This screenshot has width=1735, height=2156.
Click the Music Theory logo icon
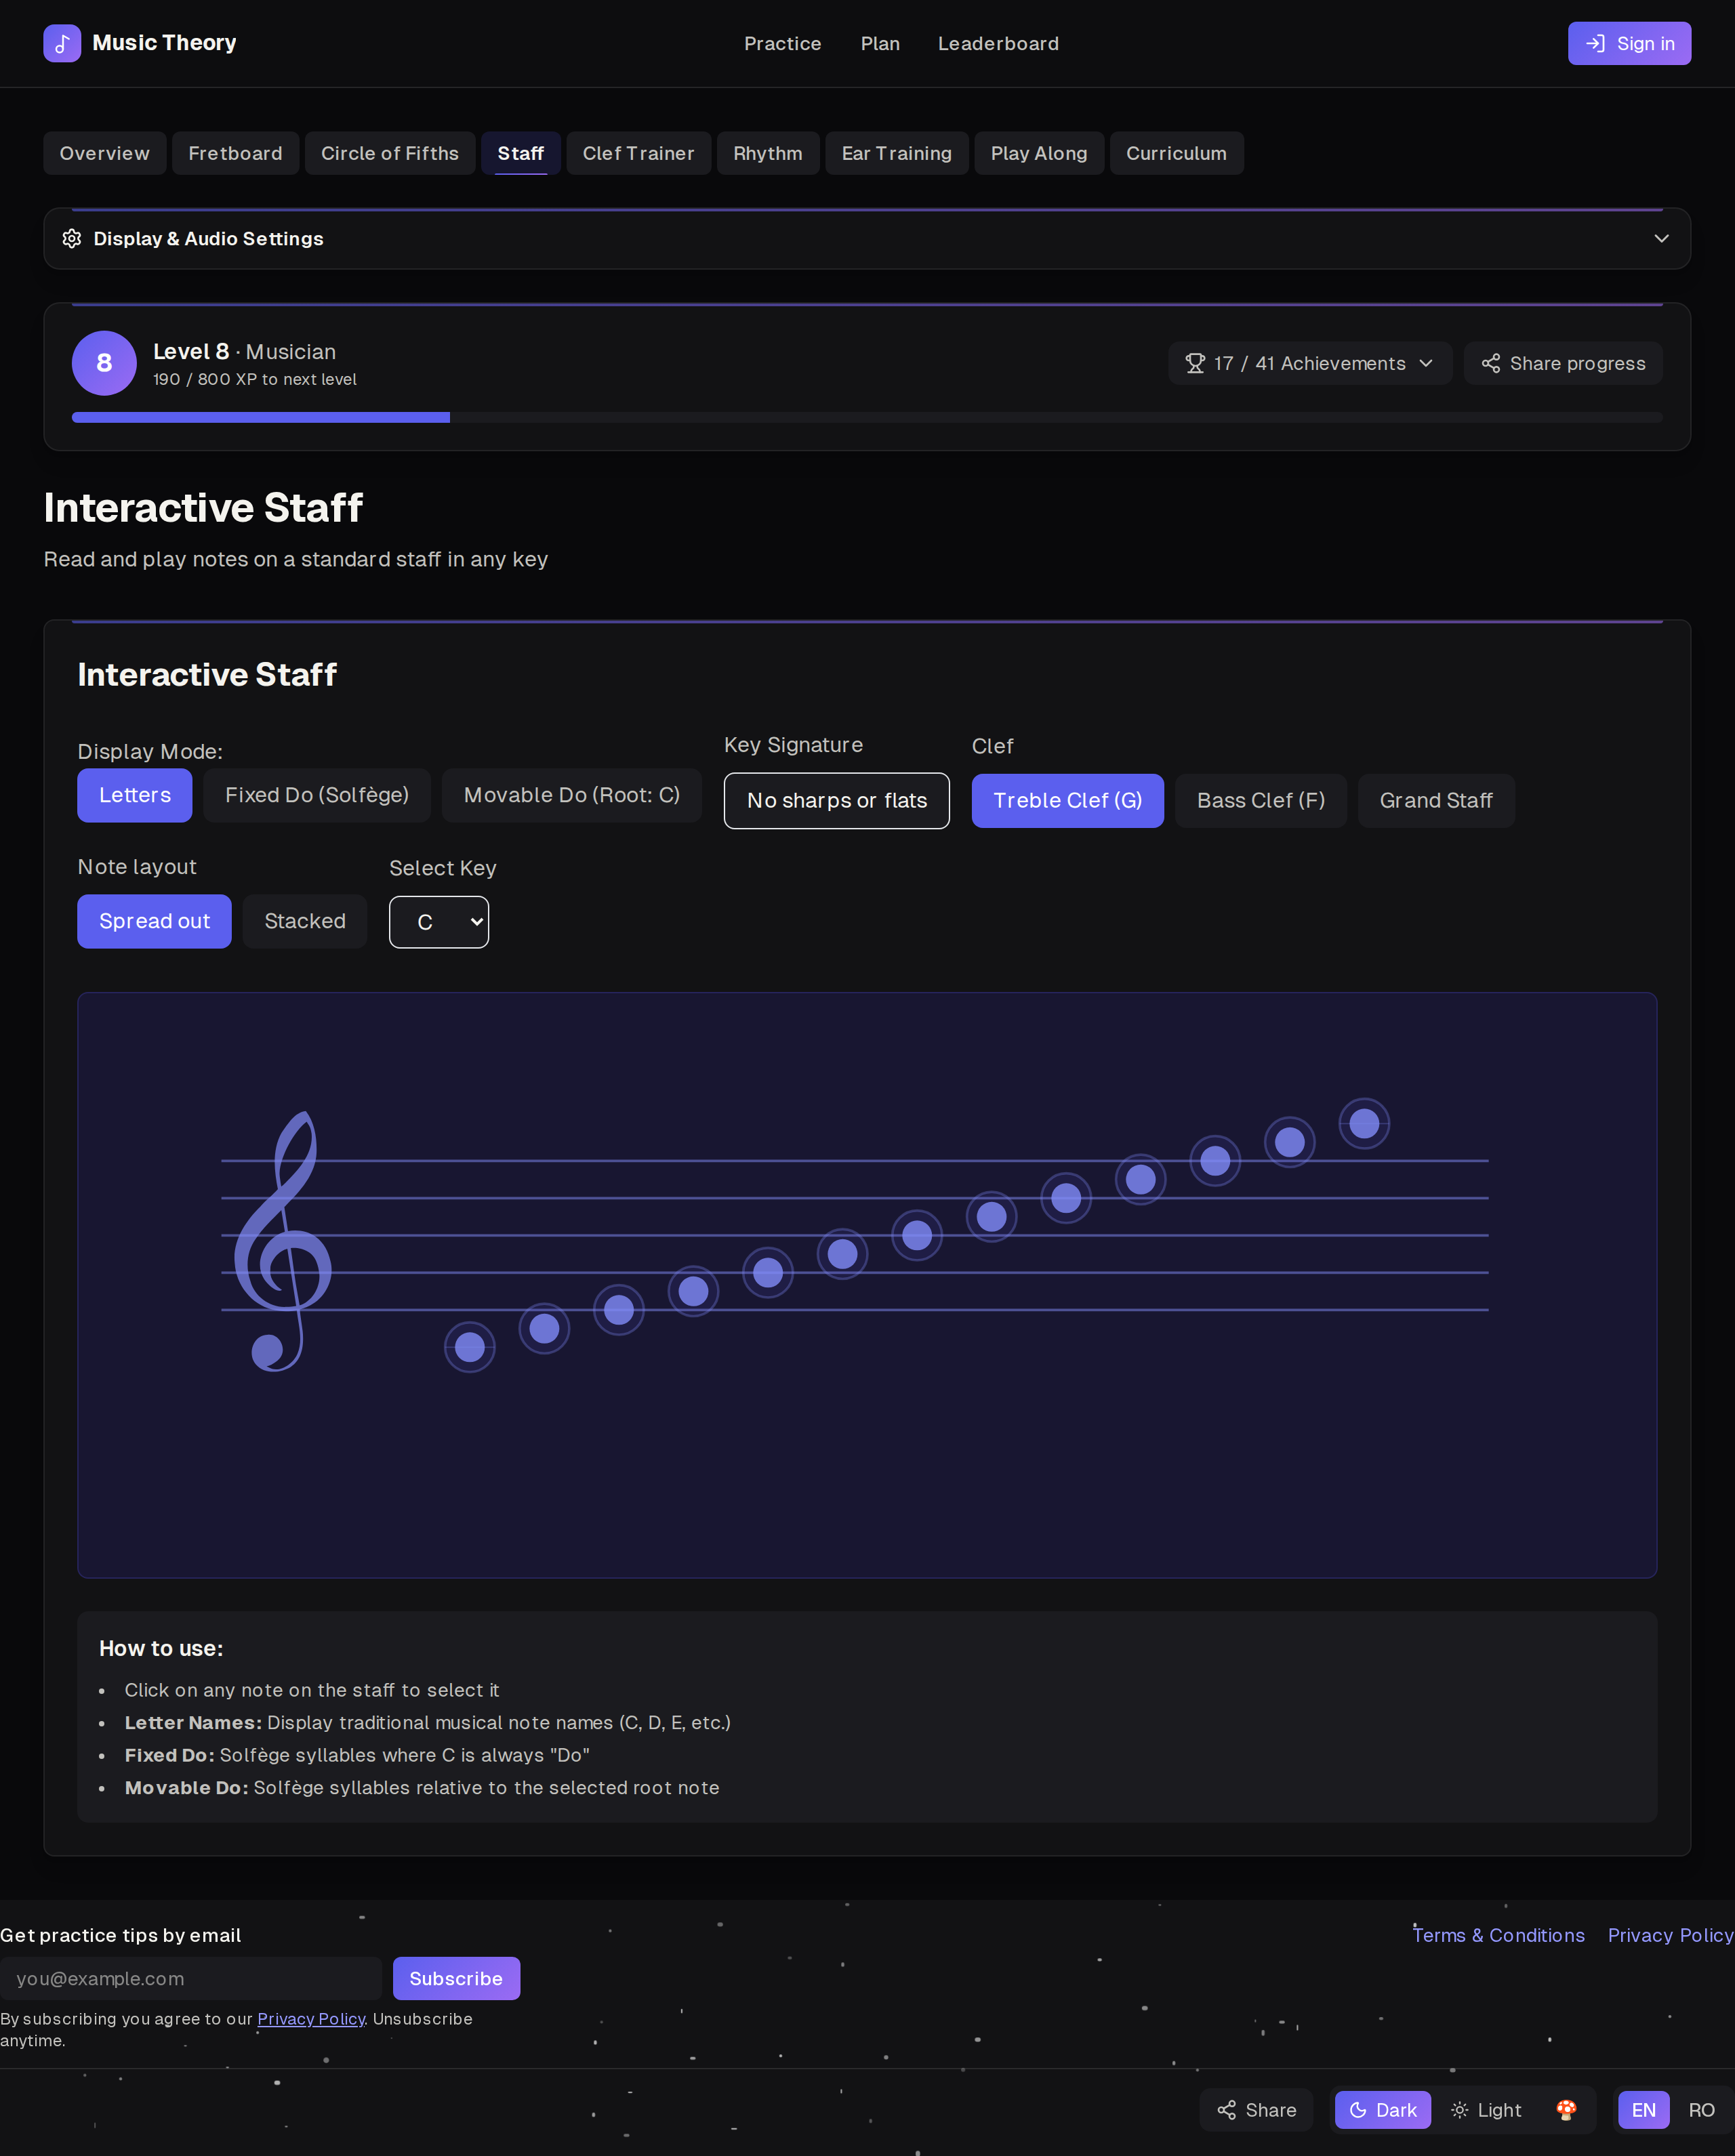click(x=62, y=43)
